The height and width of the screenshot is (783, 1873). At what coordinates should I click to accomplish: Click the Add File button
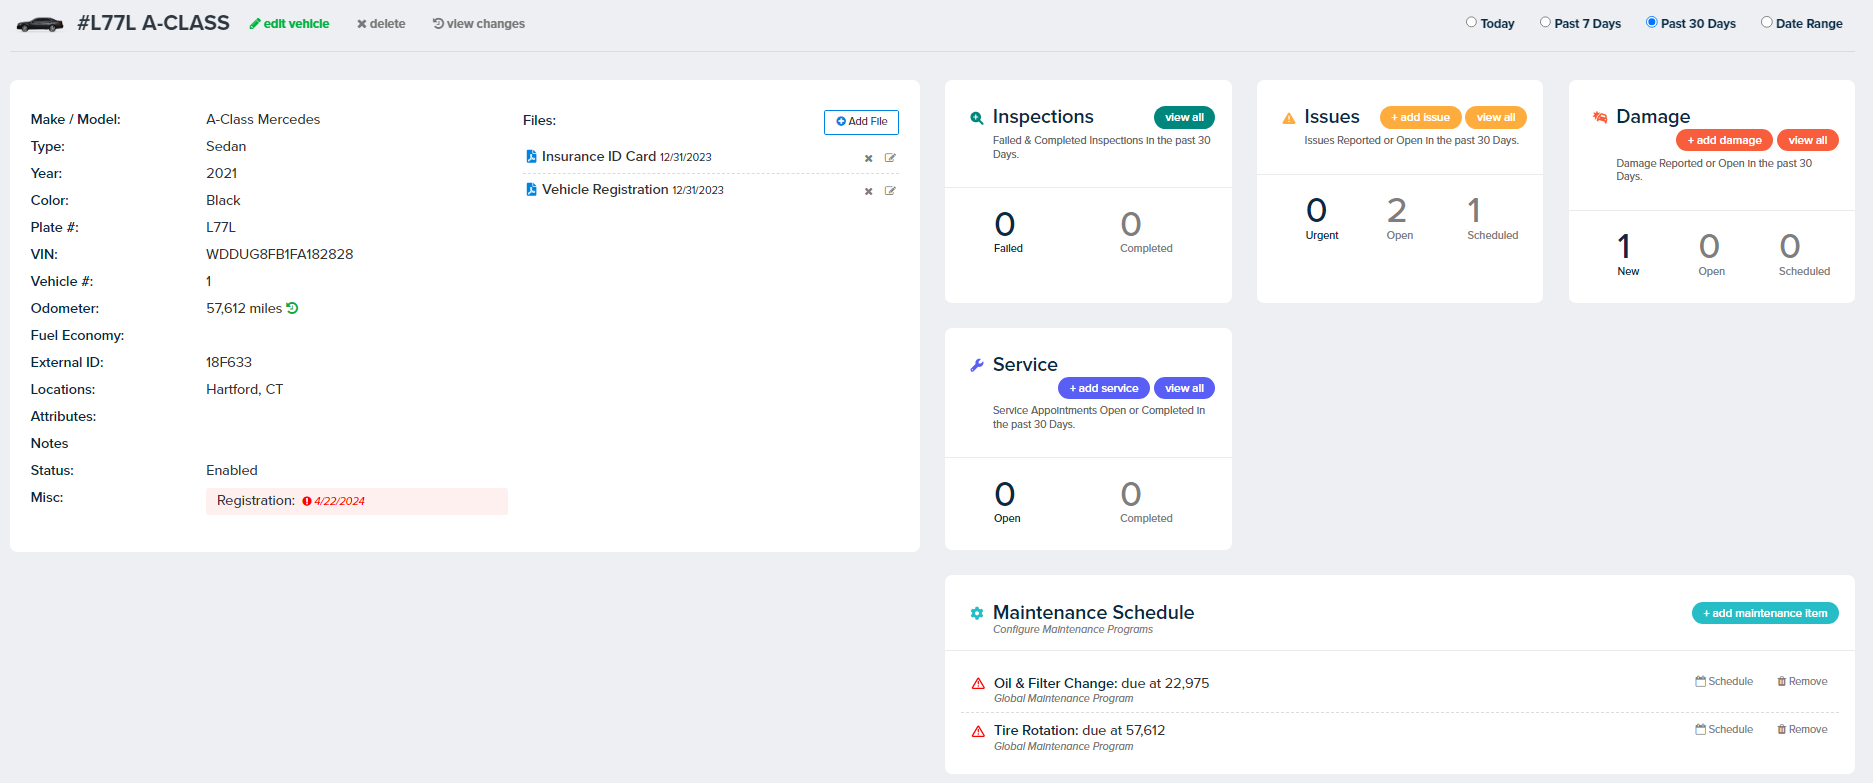861,122
